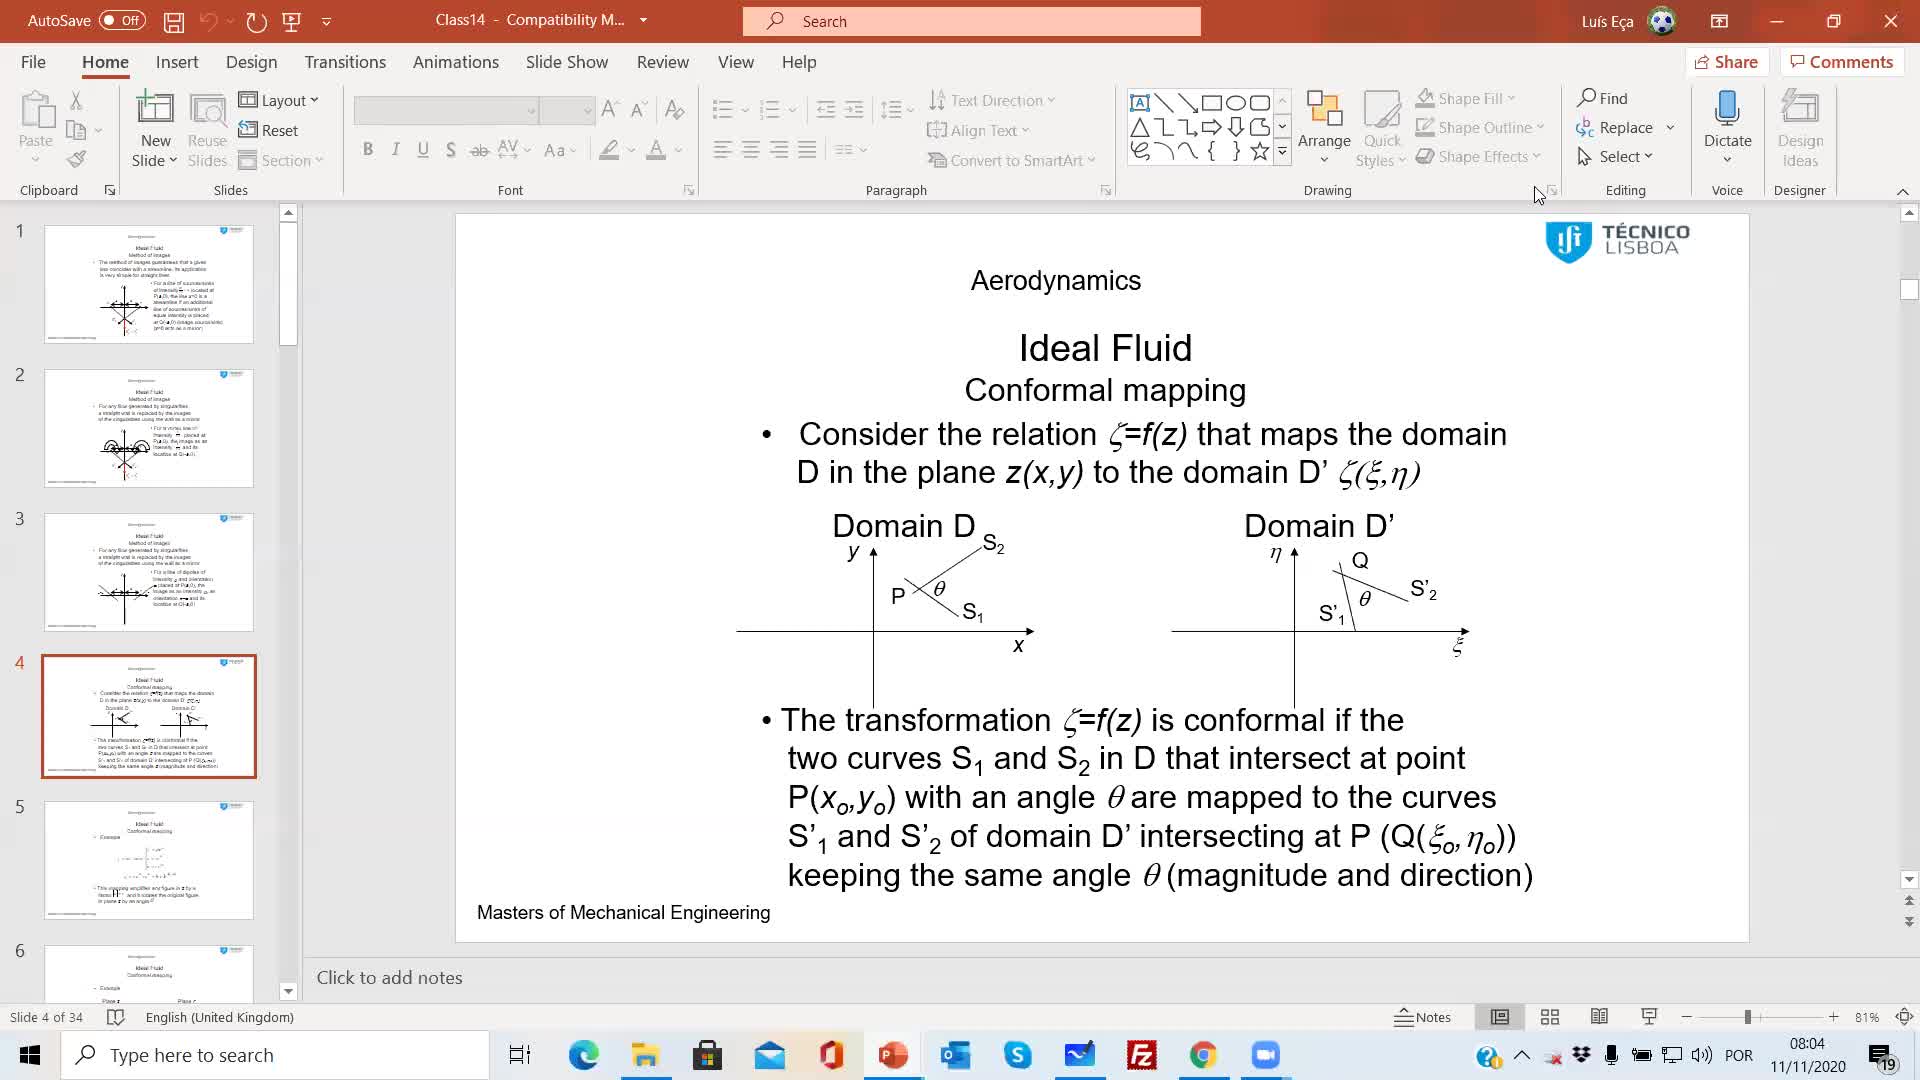Open the Slide Show menu
This screenshot has height=1080, width=1920.
click(566, 61)
